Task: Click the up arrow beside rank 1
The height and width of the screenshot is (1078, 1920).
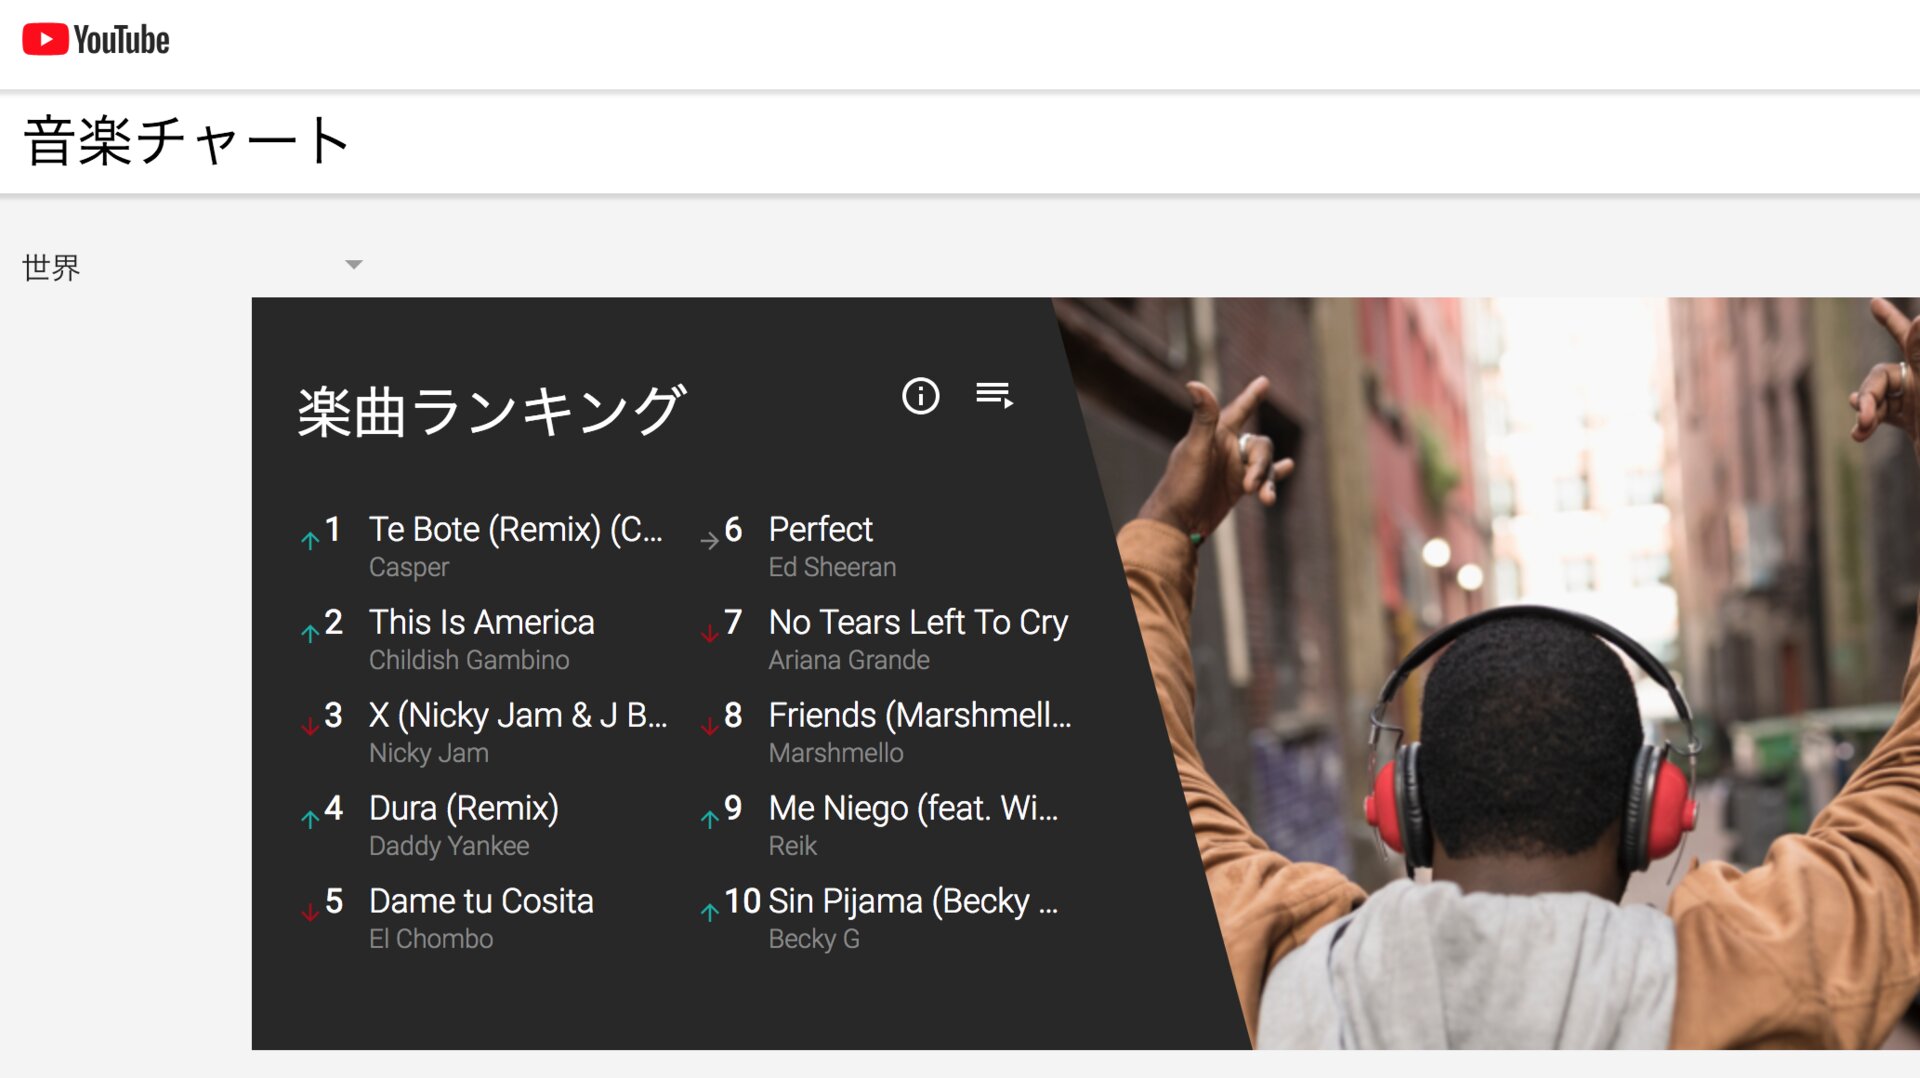Action: (x=310, y=541)
